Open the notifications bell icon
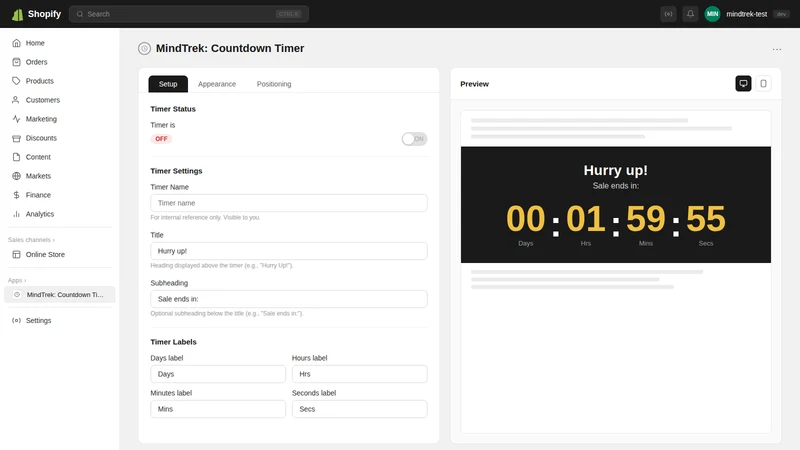Viewport: 800px width, 450px height. point(690,14)
